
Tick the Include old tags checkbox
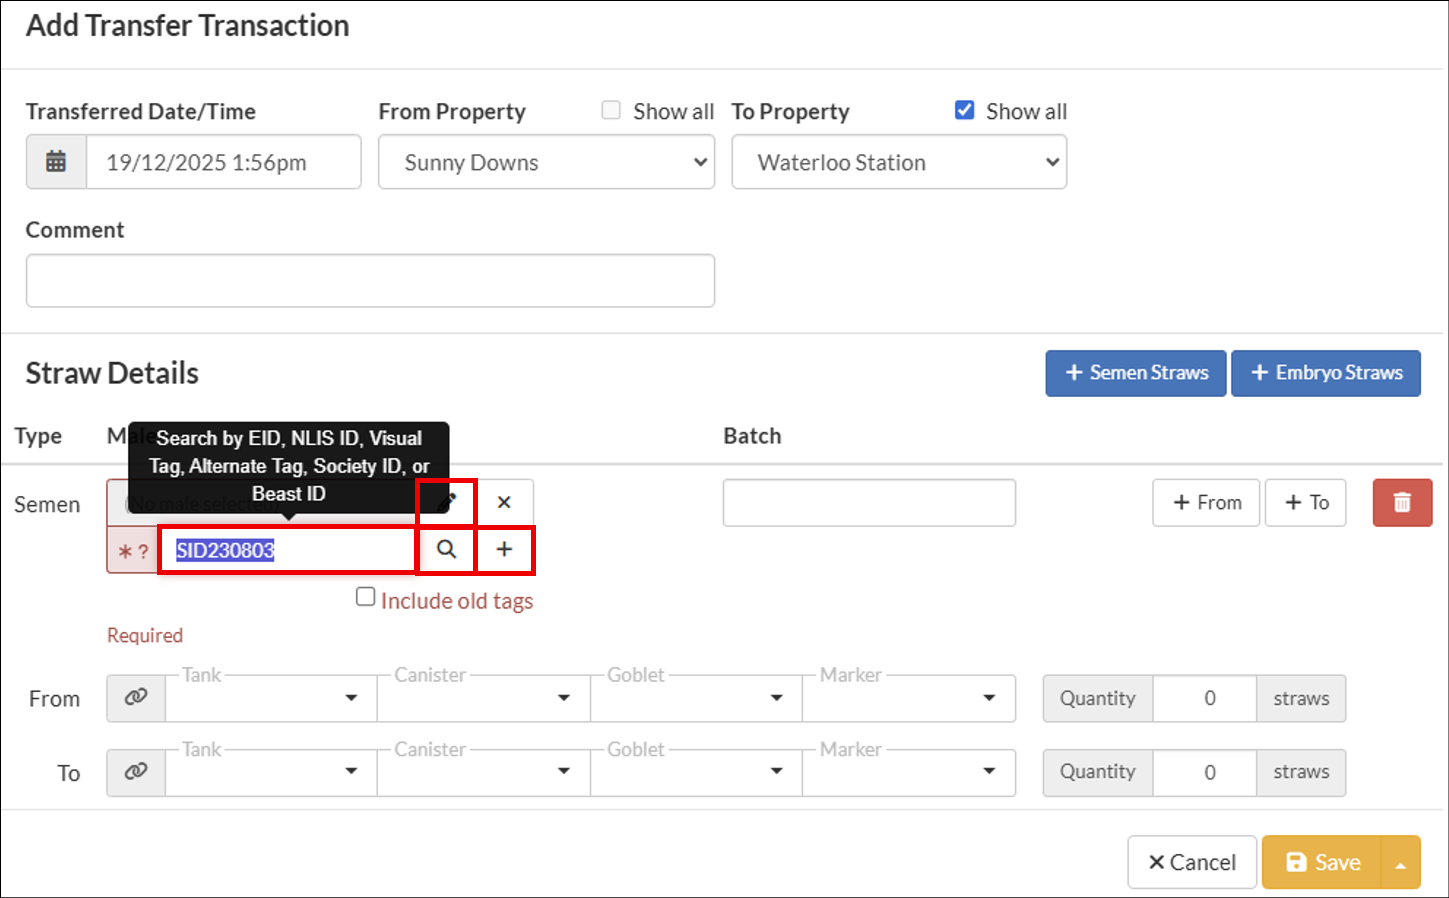point(366,597)
